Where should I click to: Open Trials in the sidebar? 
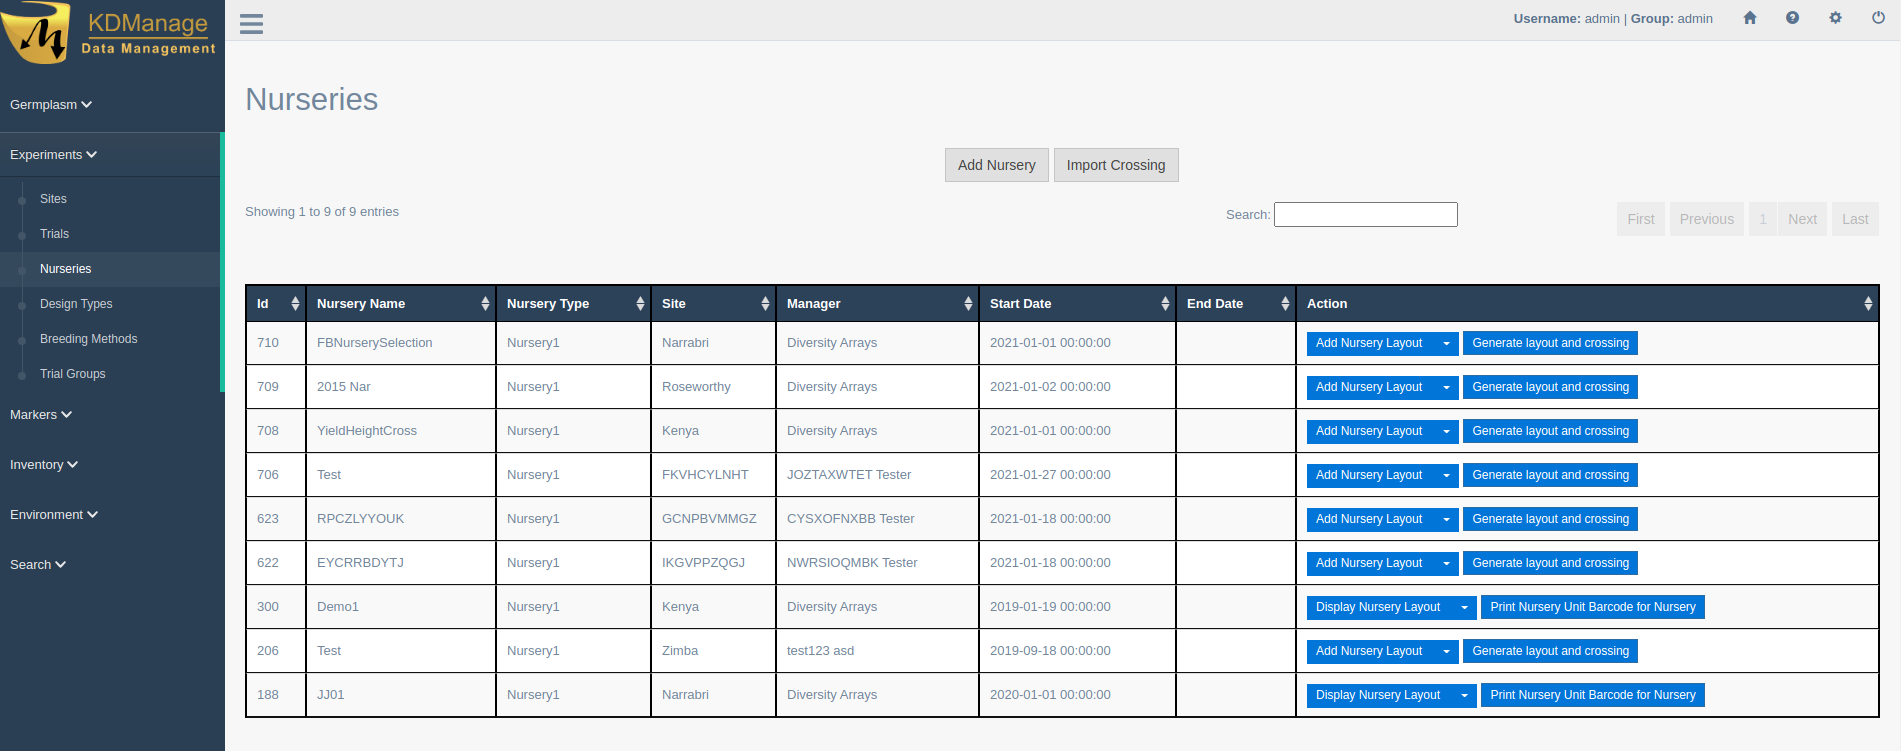click(x=54, y=234)
